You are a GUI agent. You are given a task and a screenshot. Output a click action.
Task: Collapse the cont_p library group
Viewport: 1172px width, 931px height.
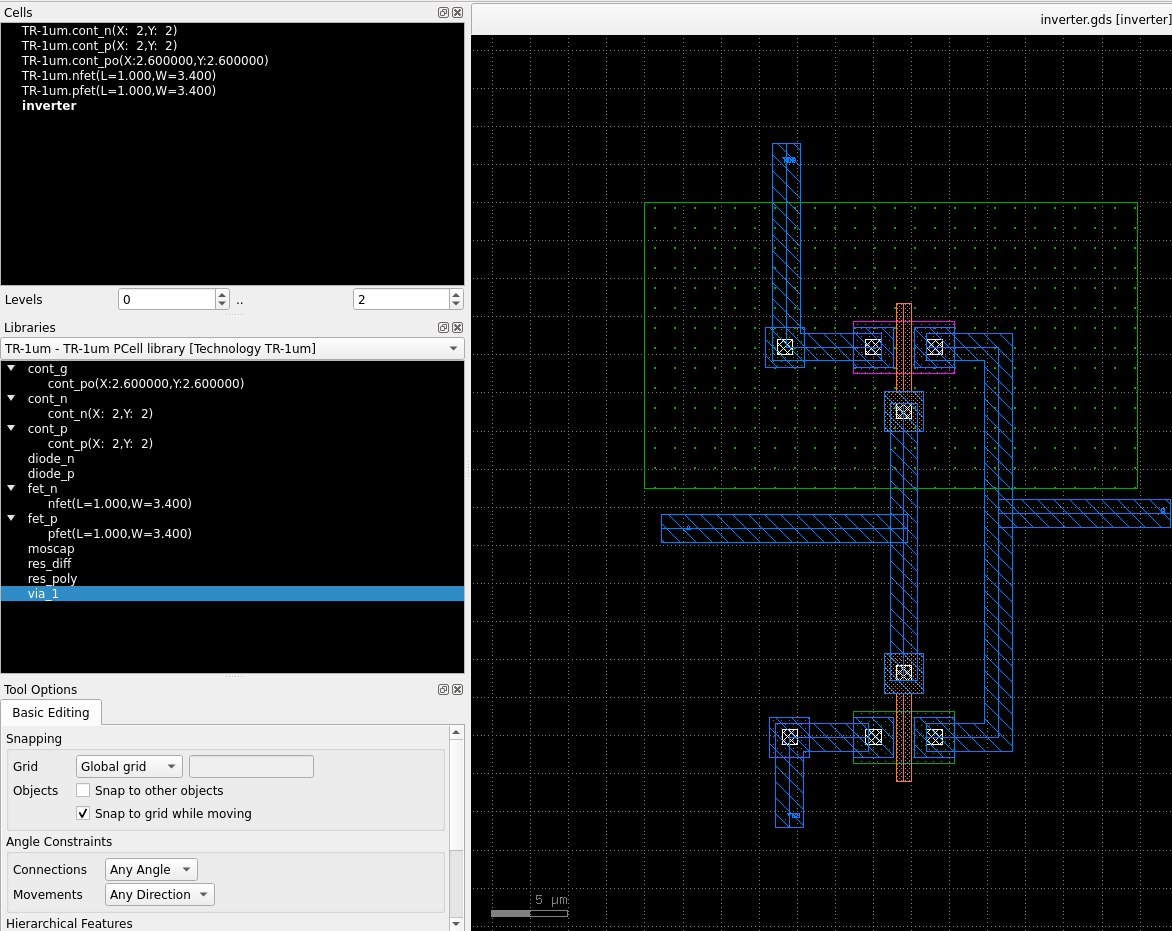pos(11,428)
